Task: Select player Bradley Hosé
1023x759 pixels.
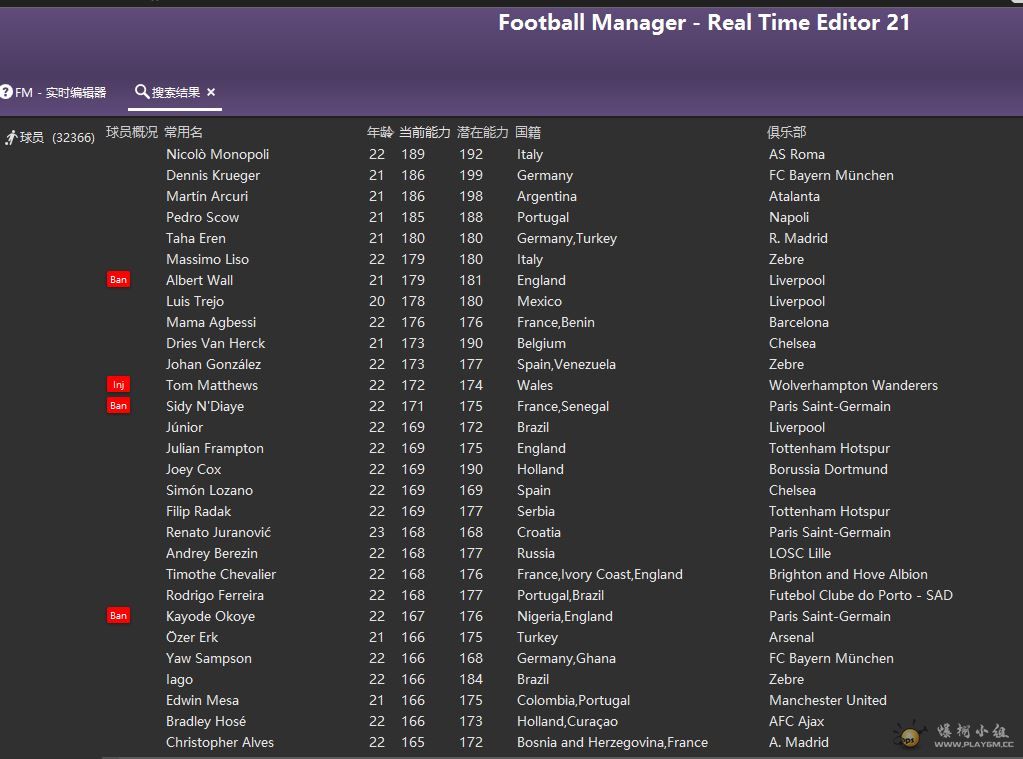Action: [x=206, y=721]
